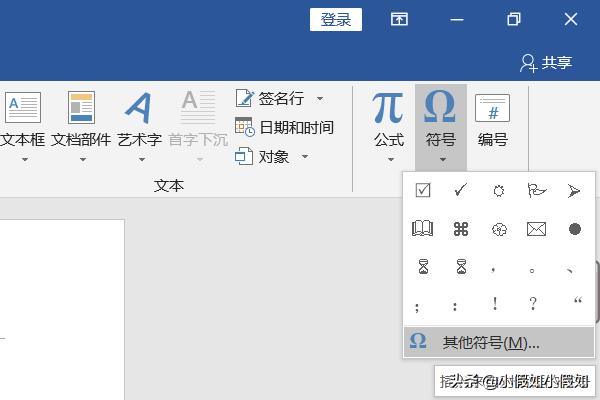Restore down the Word window

coord(514,19)
